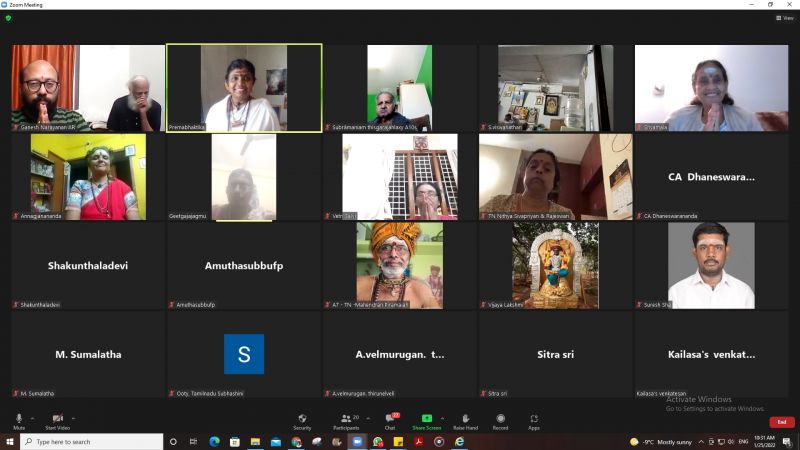
Task: Open the Security options in toolbar
Action: [x=302, y=420]
